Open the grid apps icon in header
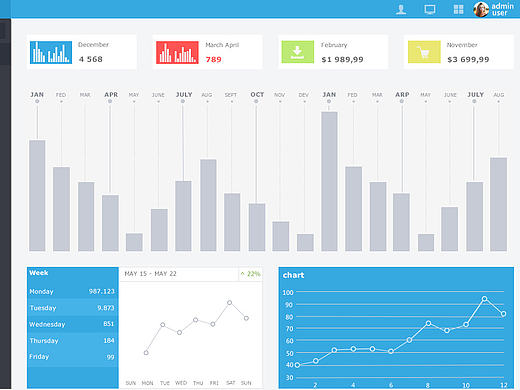The width and height of the screenshot is (520, 390). tap(459, 9)
